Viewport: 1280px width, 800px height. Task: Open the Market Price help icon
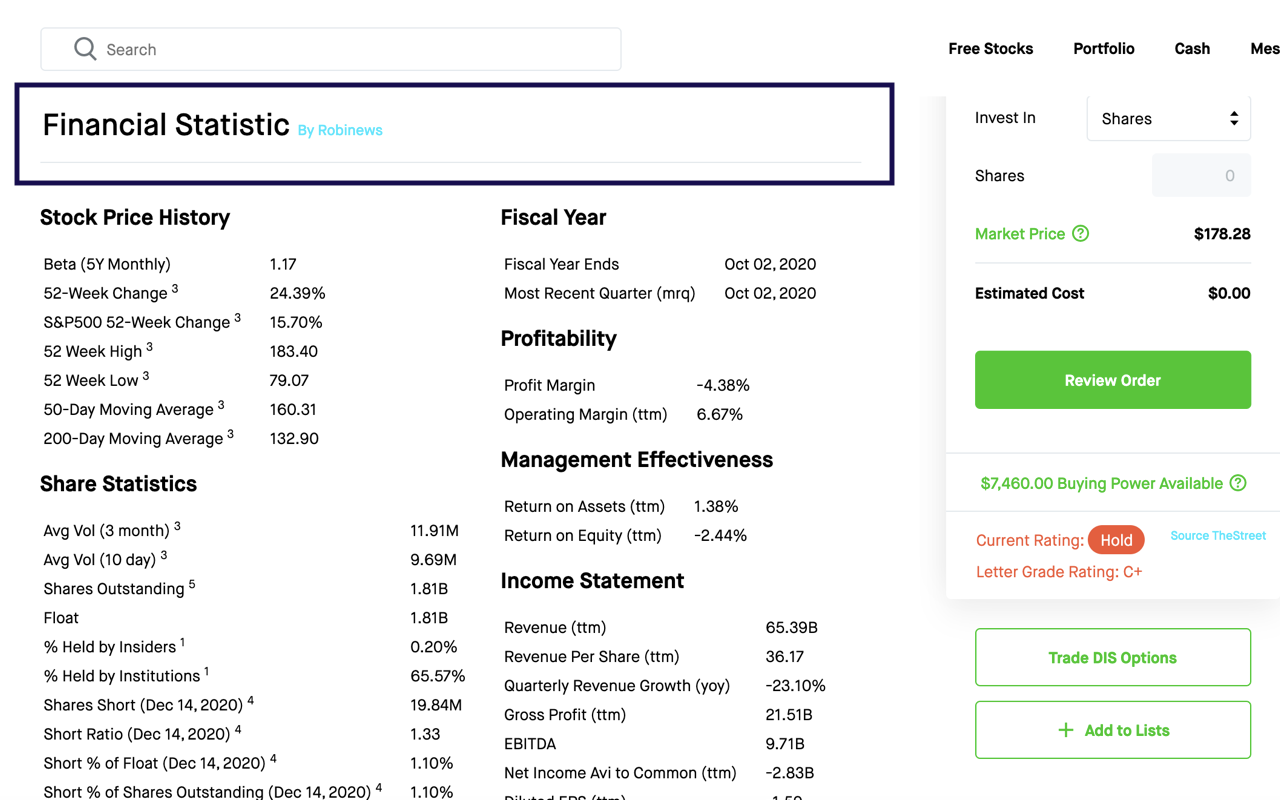pyautogui.click(x=1081, y=233)
